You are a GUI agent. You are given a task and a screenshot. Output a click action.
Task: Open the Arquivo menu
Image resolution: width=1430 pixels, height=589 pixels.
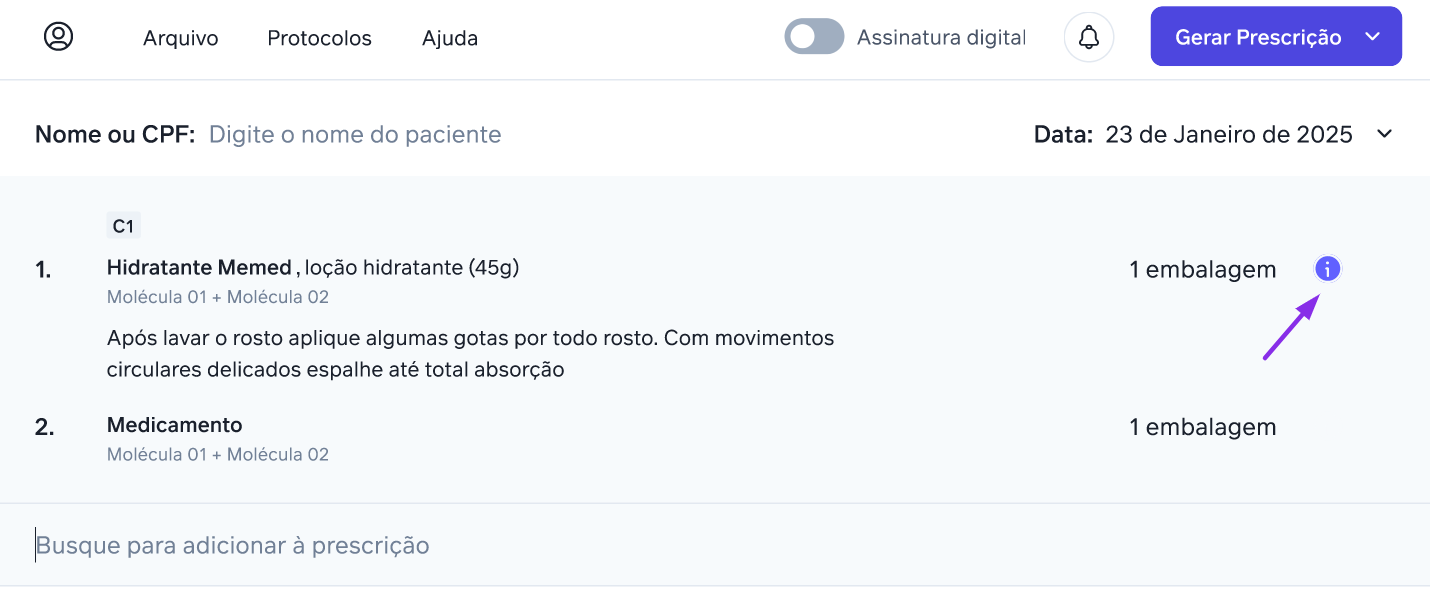click(181, 38)
